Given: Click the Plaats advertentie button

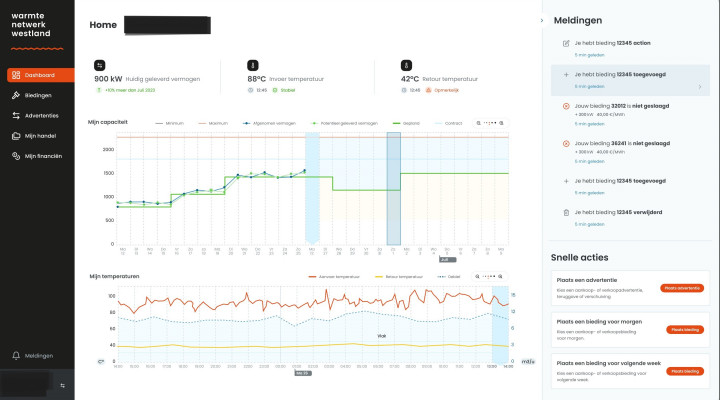Looking at the screenshot, I should (682, 288).
